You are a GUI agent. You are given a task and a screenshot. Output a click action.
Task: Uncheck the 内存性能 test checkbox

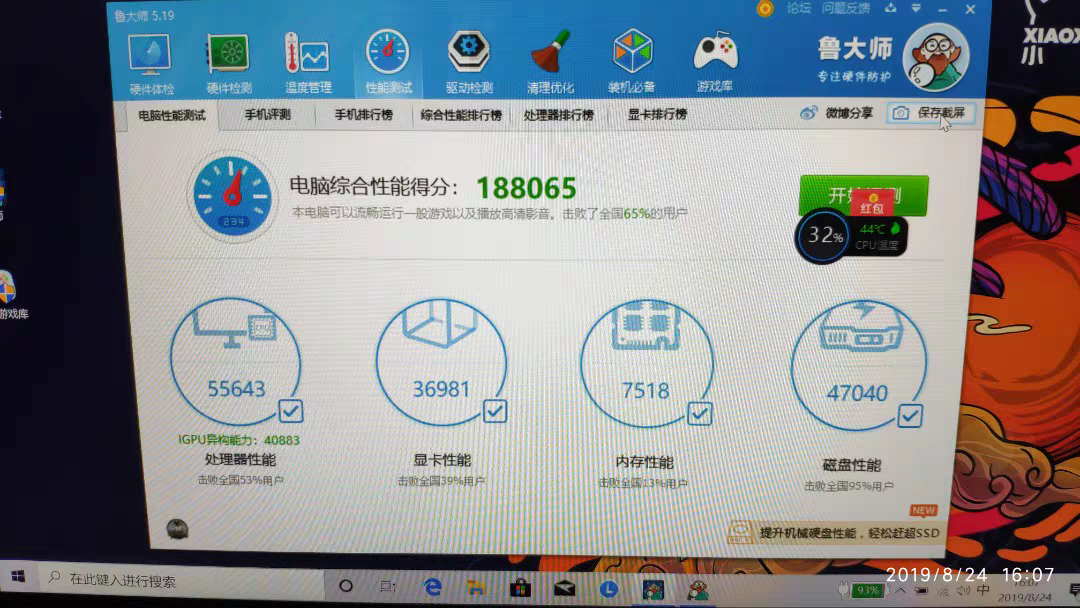(699, 414)
